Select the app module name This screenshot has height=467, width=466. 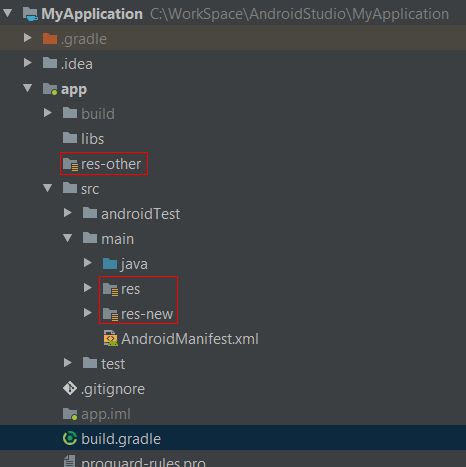(x=74, y=90)
